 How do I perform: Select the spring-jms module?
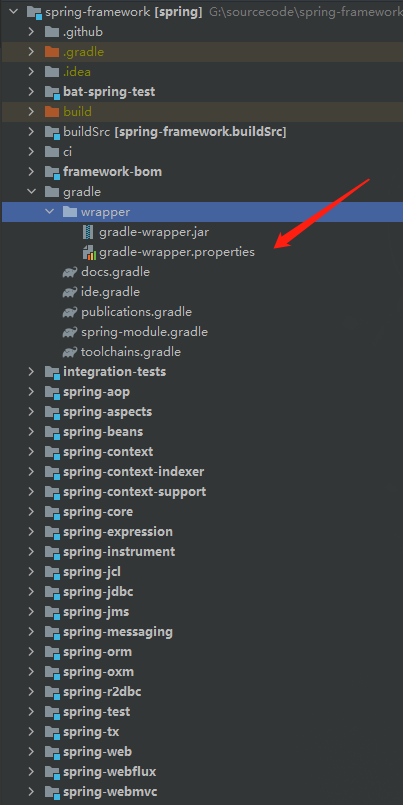(96, 612)
